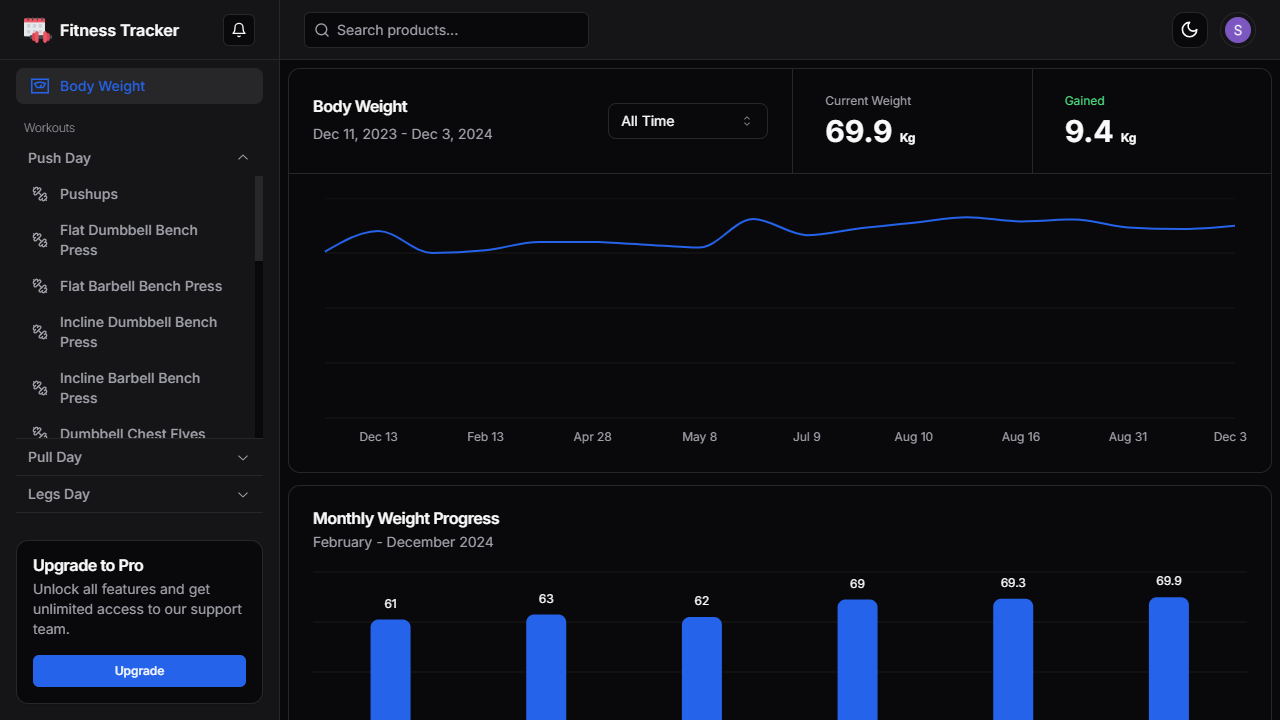Click Incline Barbell Bench Press icon

pyautogui.click(x=40, y=388)
